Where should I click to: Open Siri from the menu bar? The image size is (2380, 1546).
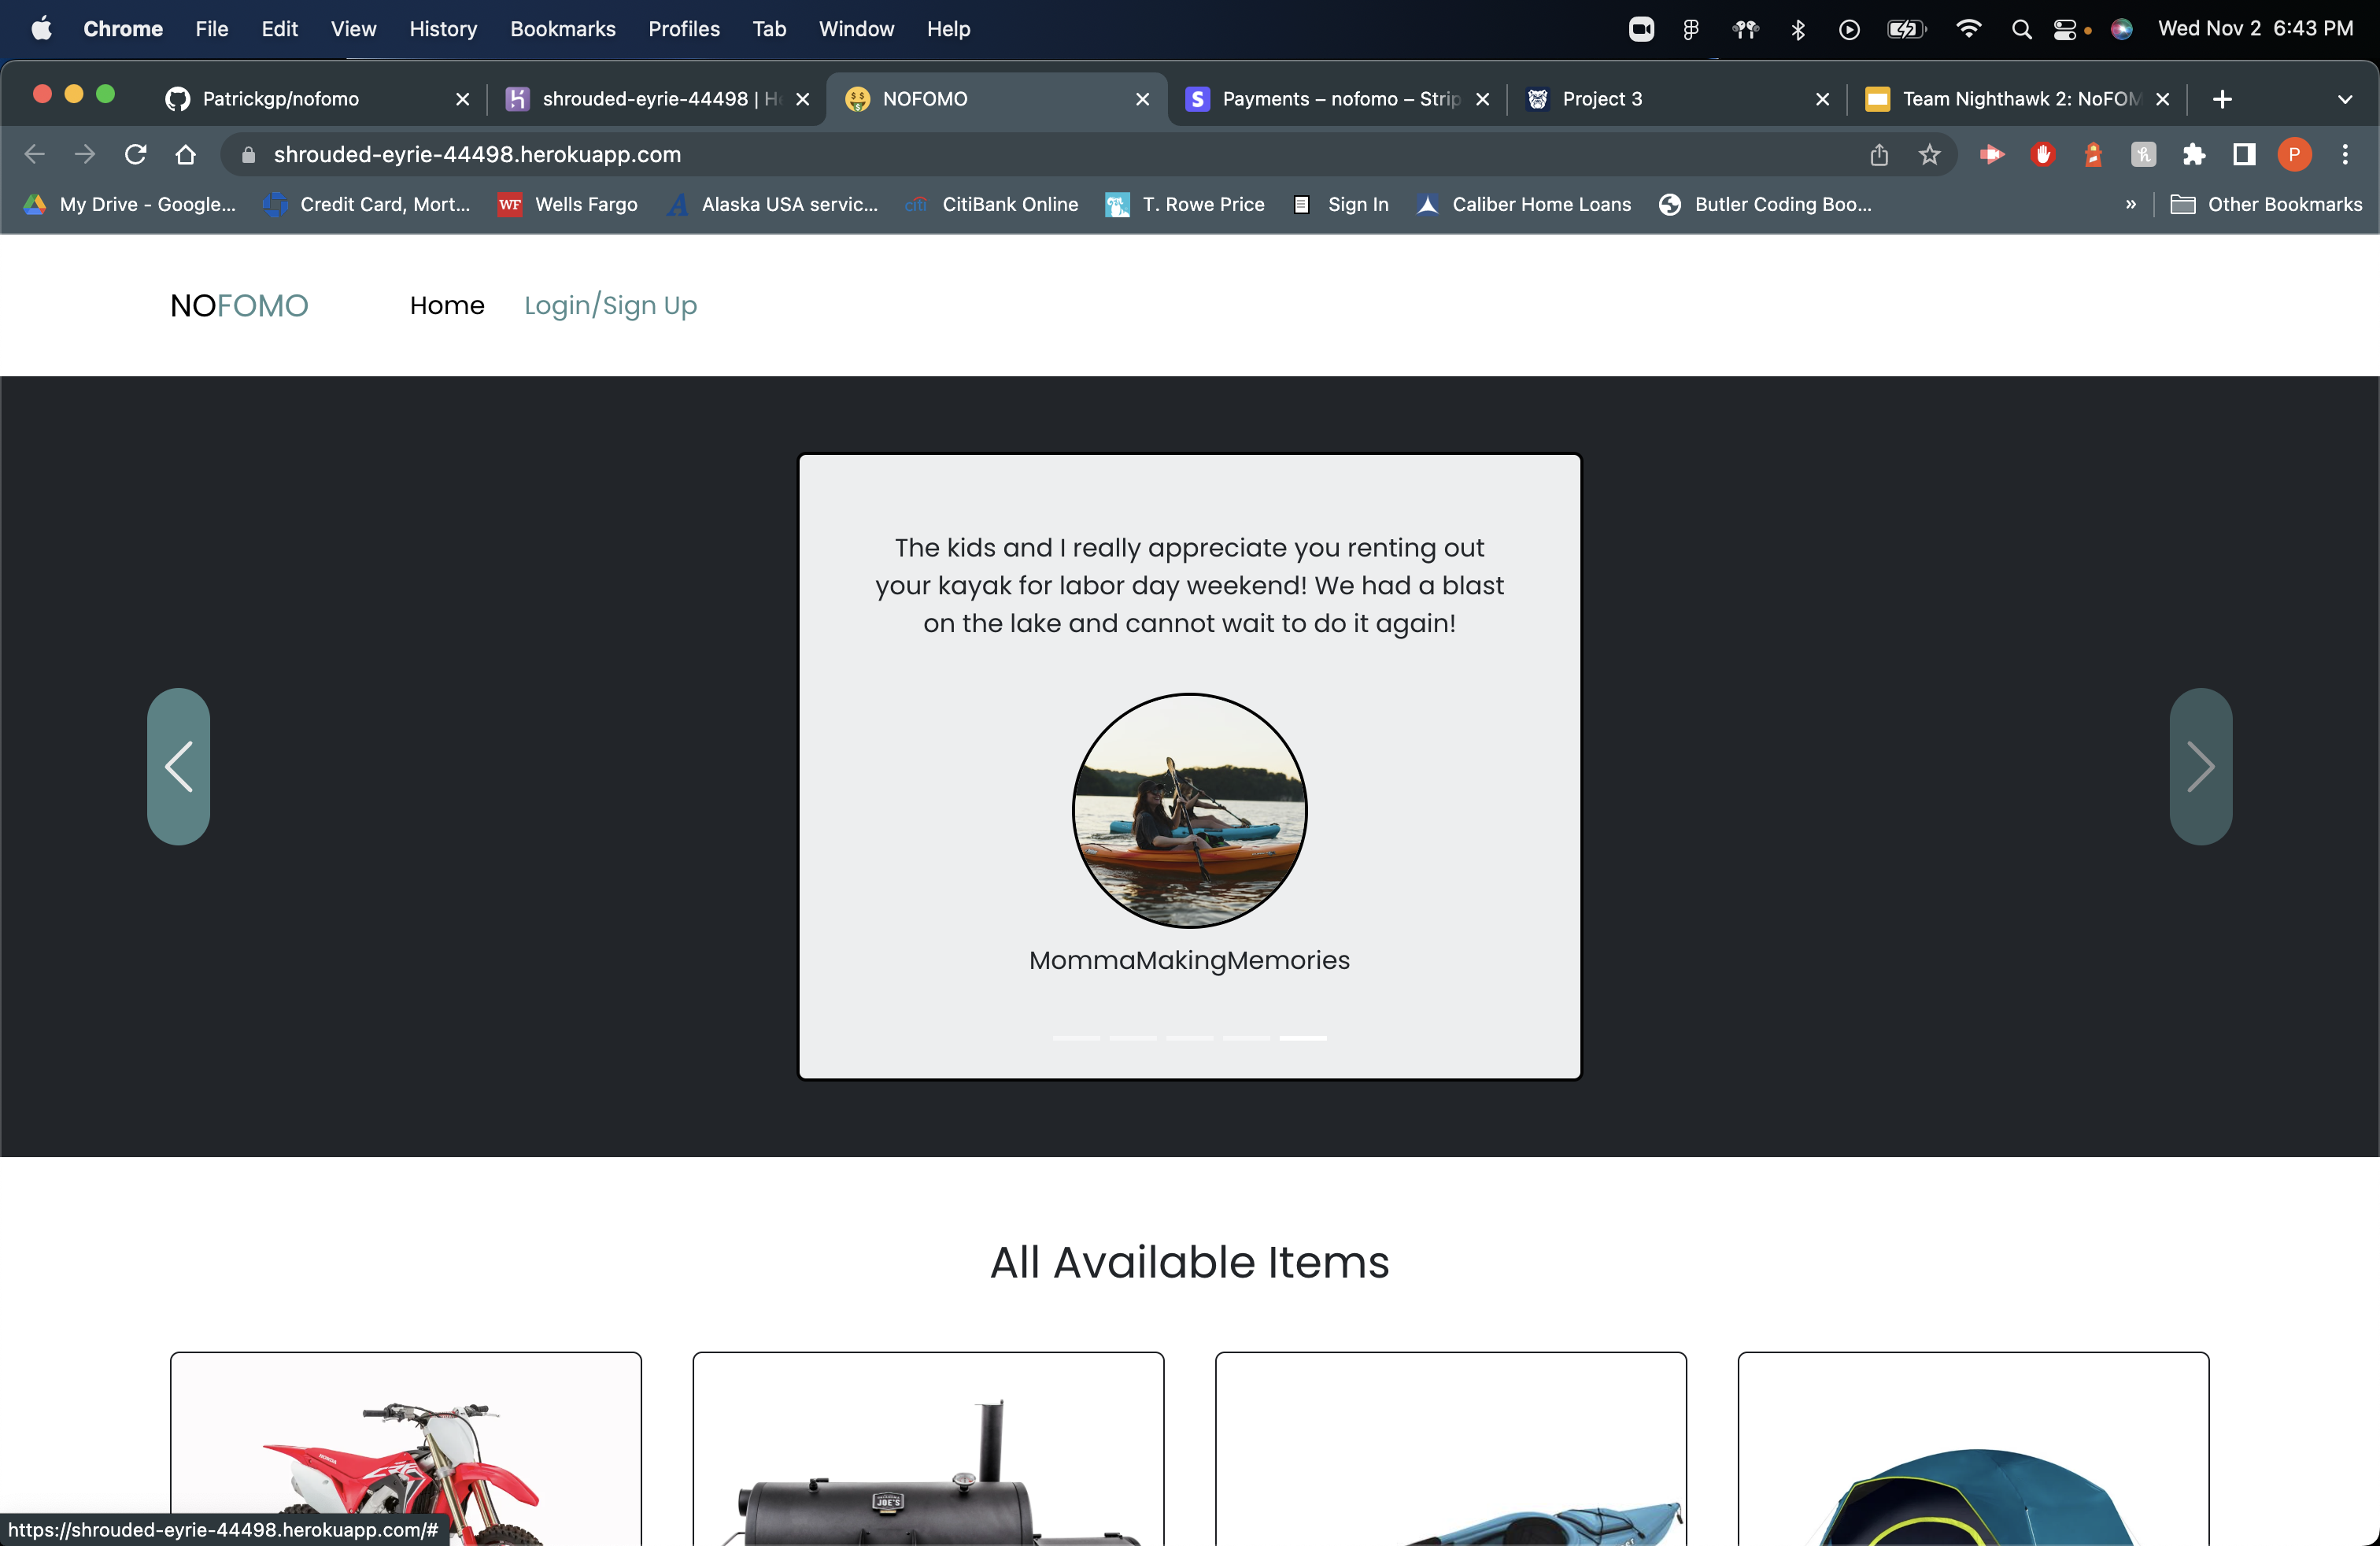2122,29
